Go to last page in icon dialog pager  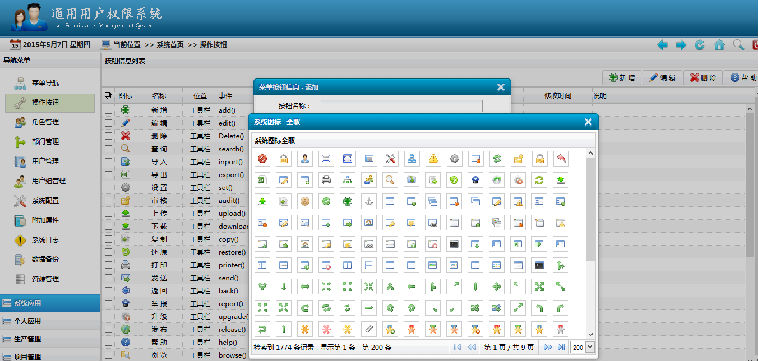(561, 347)
